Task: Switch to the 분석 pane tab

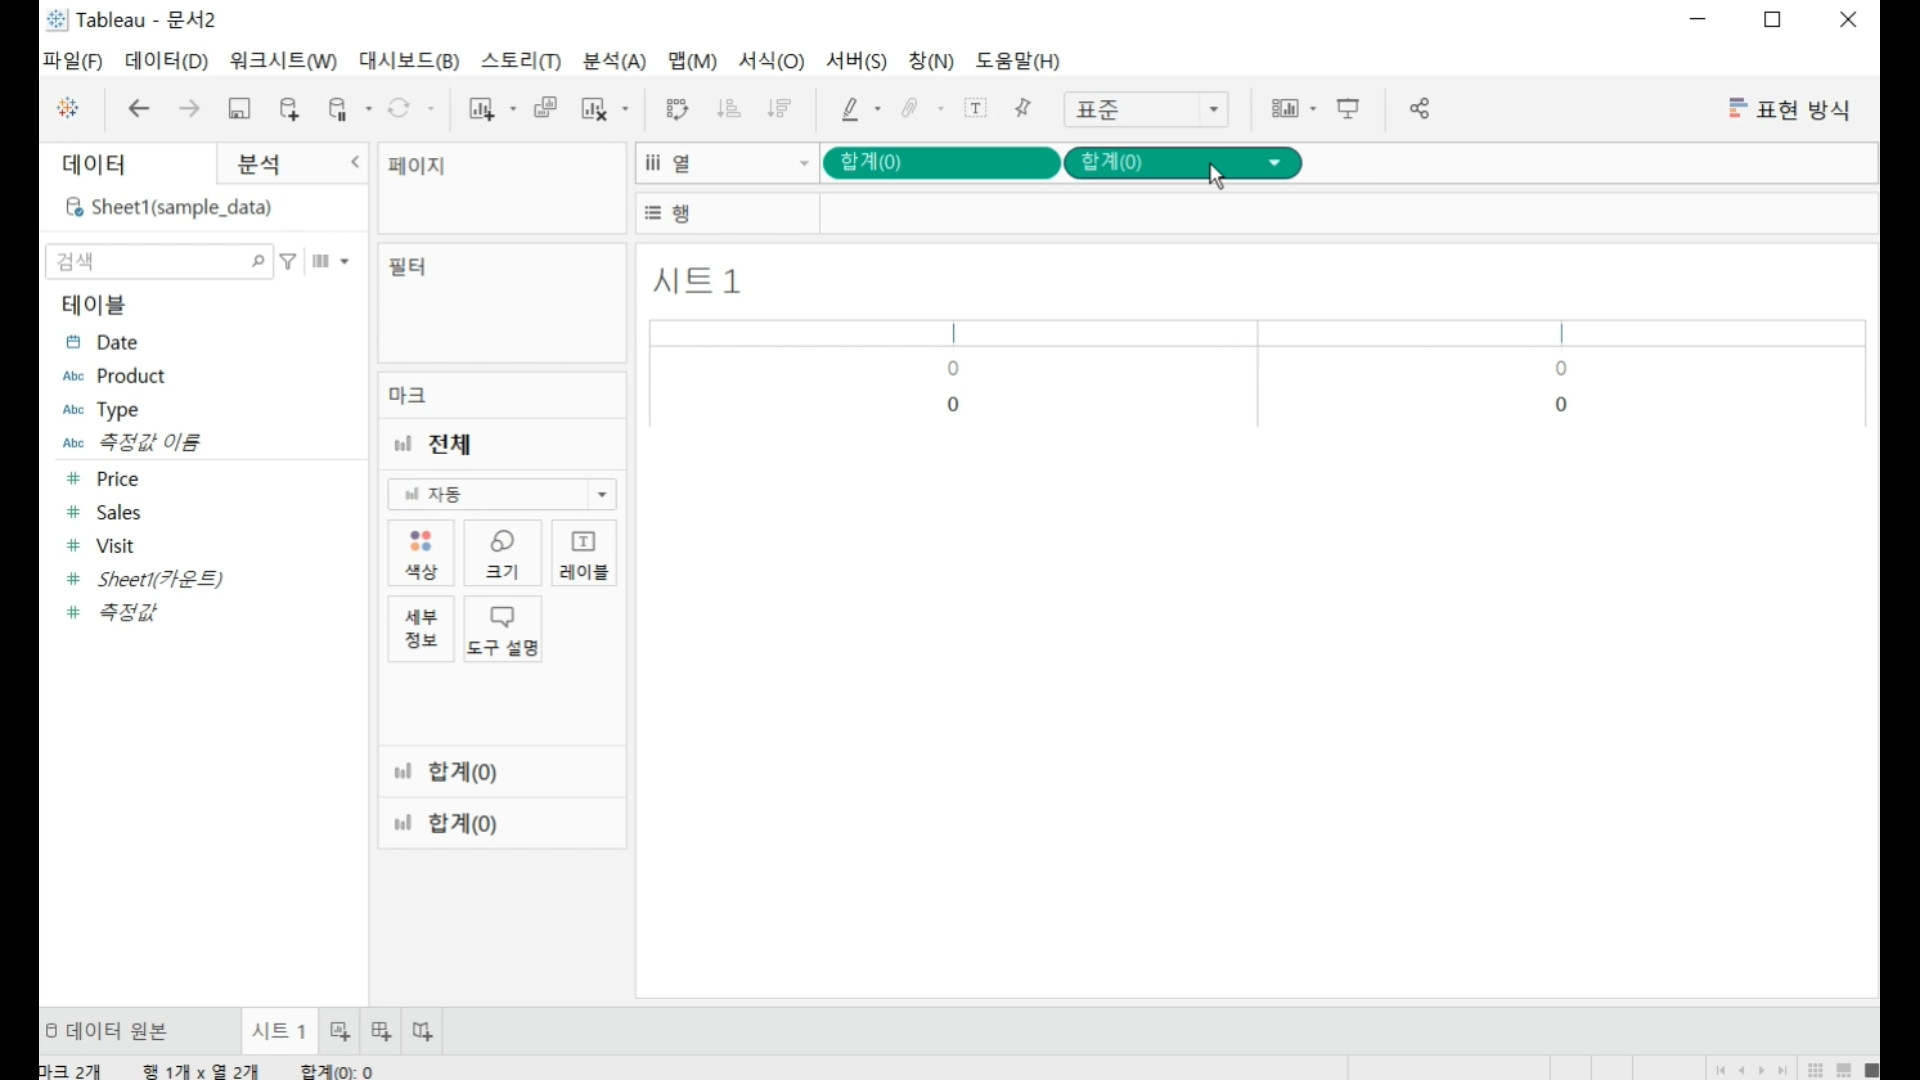Action: 260,164
